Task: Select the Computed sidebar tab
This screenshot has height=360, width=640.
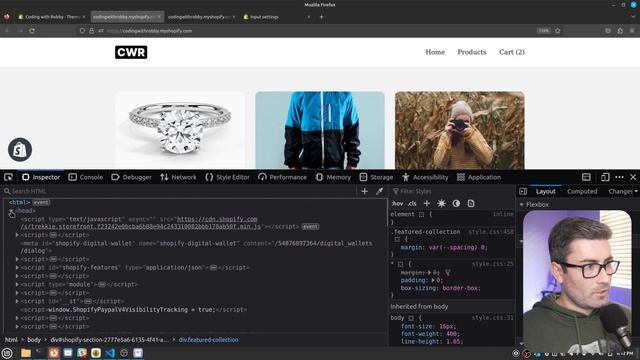Action: pos(582,191)
